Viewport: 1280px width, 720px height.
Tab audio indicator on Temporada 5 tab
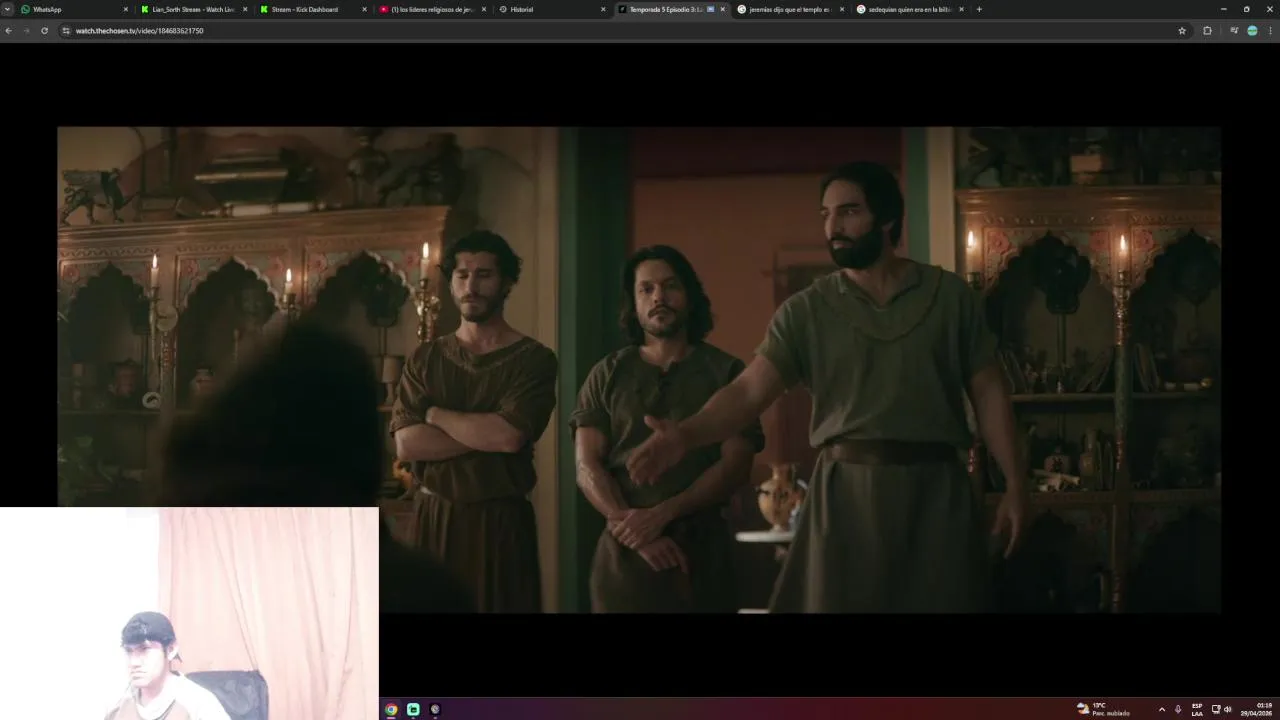click(x=711, y=9)
